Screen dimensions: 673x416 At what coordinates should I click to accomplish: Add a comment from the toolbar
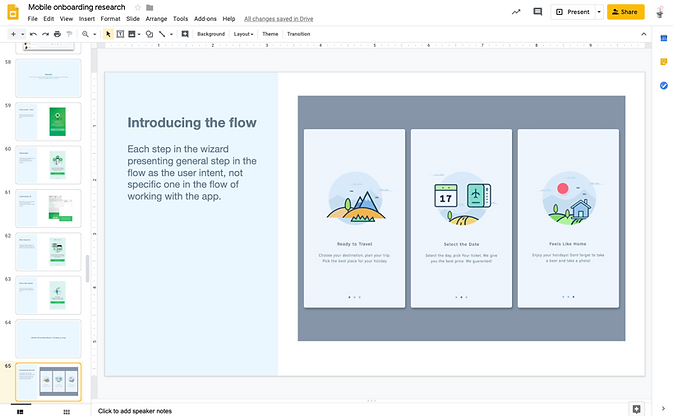pyautogui.click(x=185, y=34)
